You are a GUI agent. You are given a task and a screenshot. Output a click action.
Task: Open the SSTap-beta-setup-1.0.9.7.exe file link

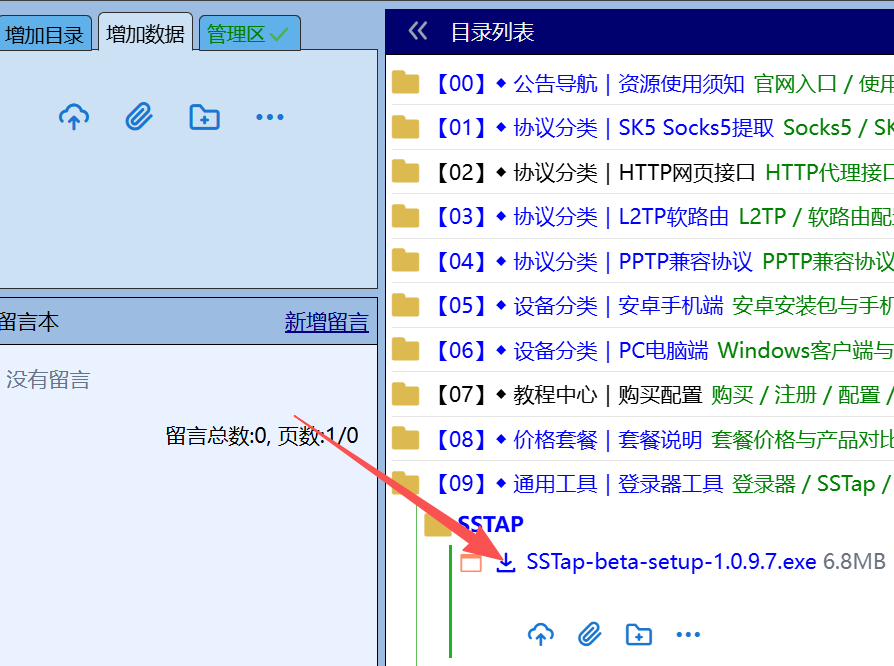pyautogui.click(x=671, y=562)
